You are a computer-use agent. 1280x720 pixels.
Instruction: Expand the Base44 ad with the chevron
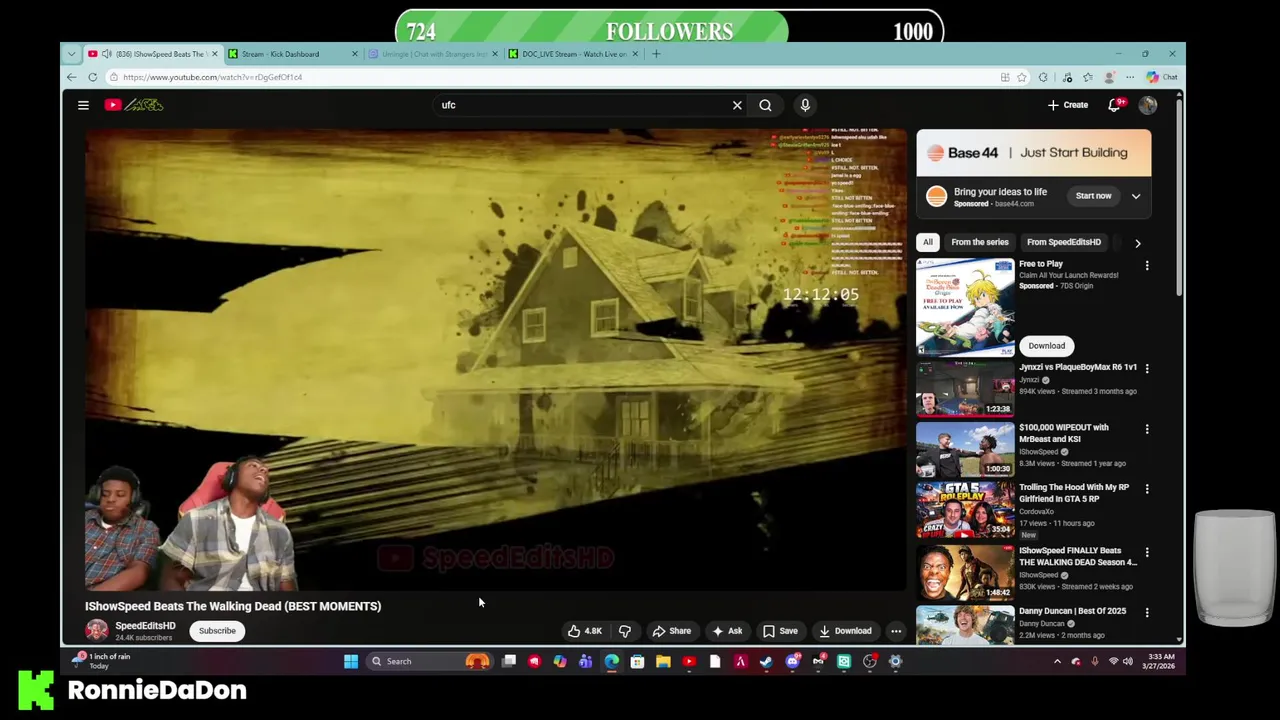[x=1136, y=196]
